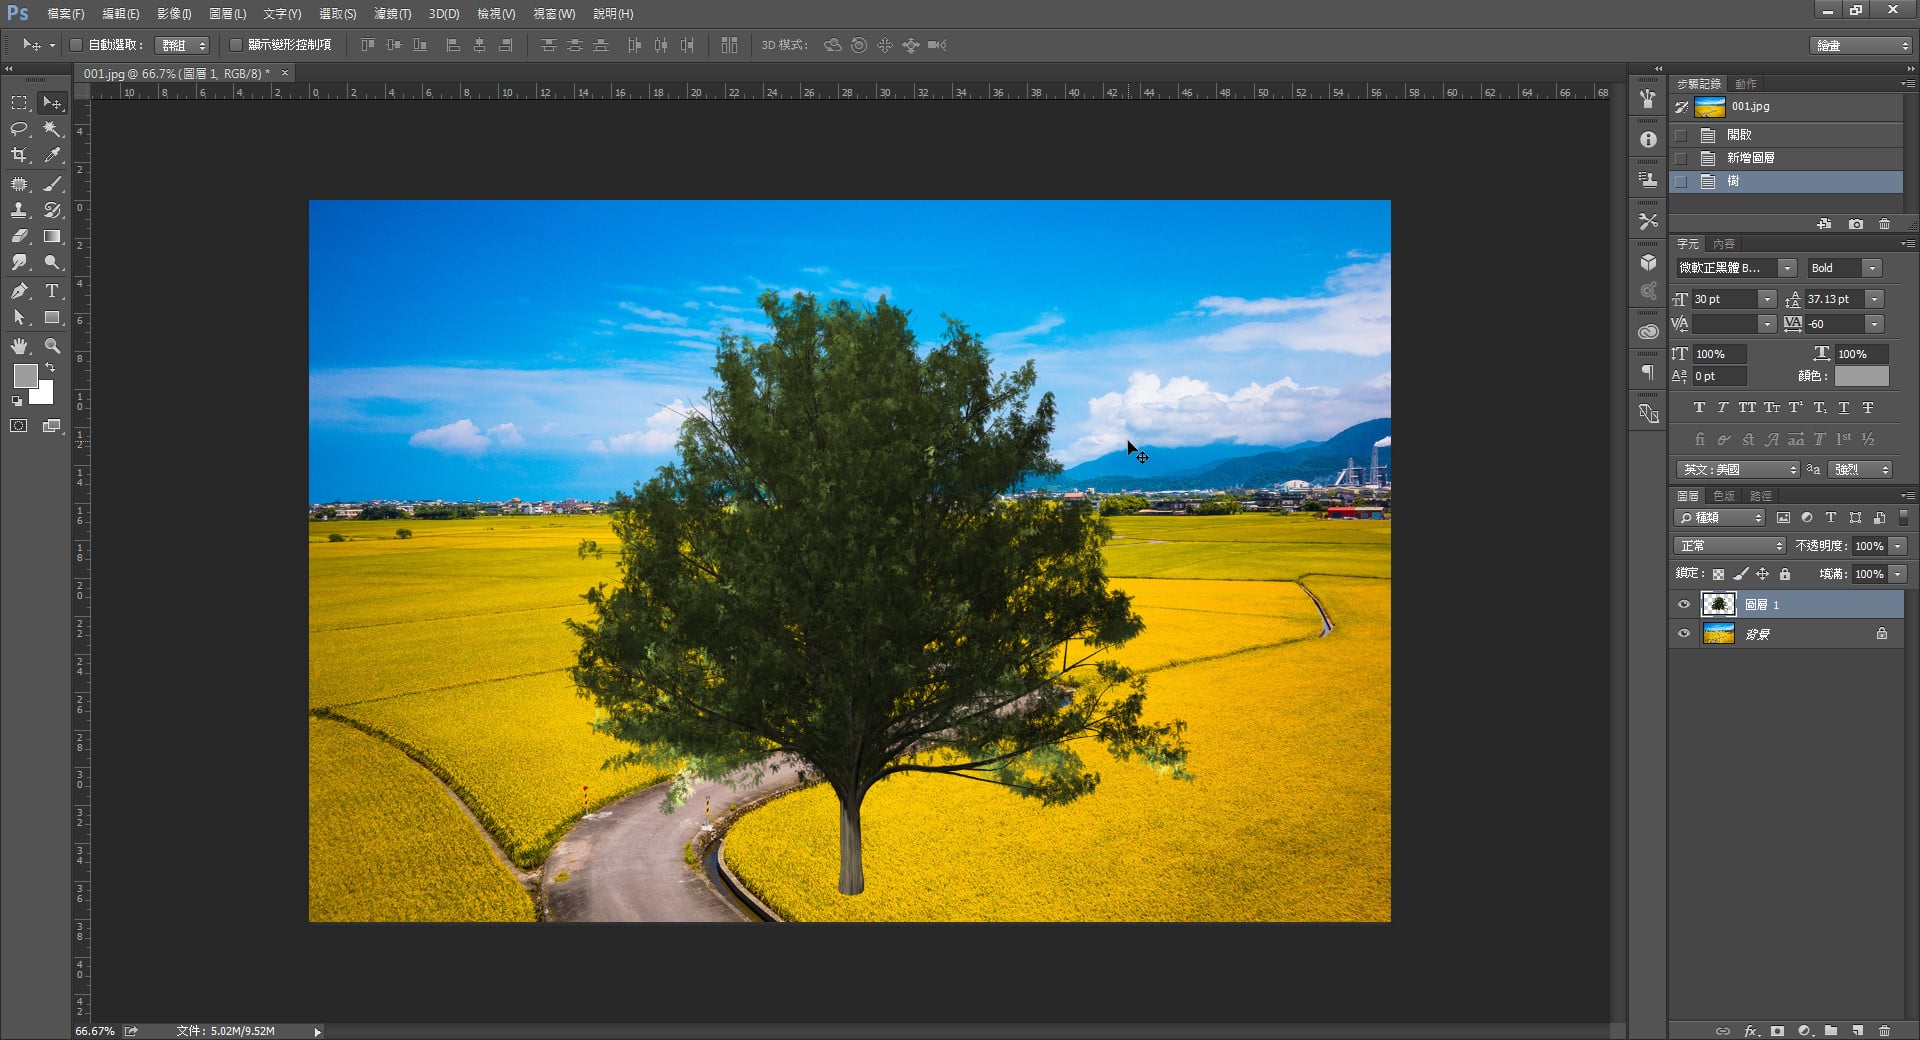The image size is (1920, 1040).
Task: Create new snapshot with camera icon
Action: click(1855, 224)
